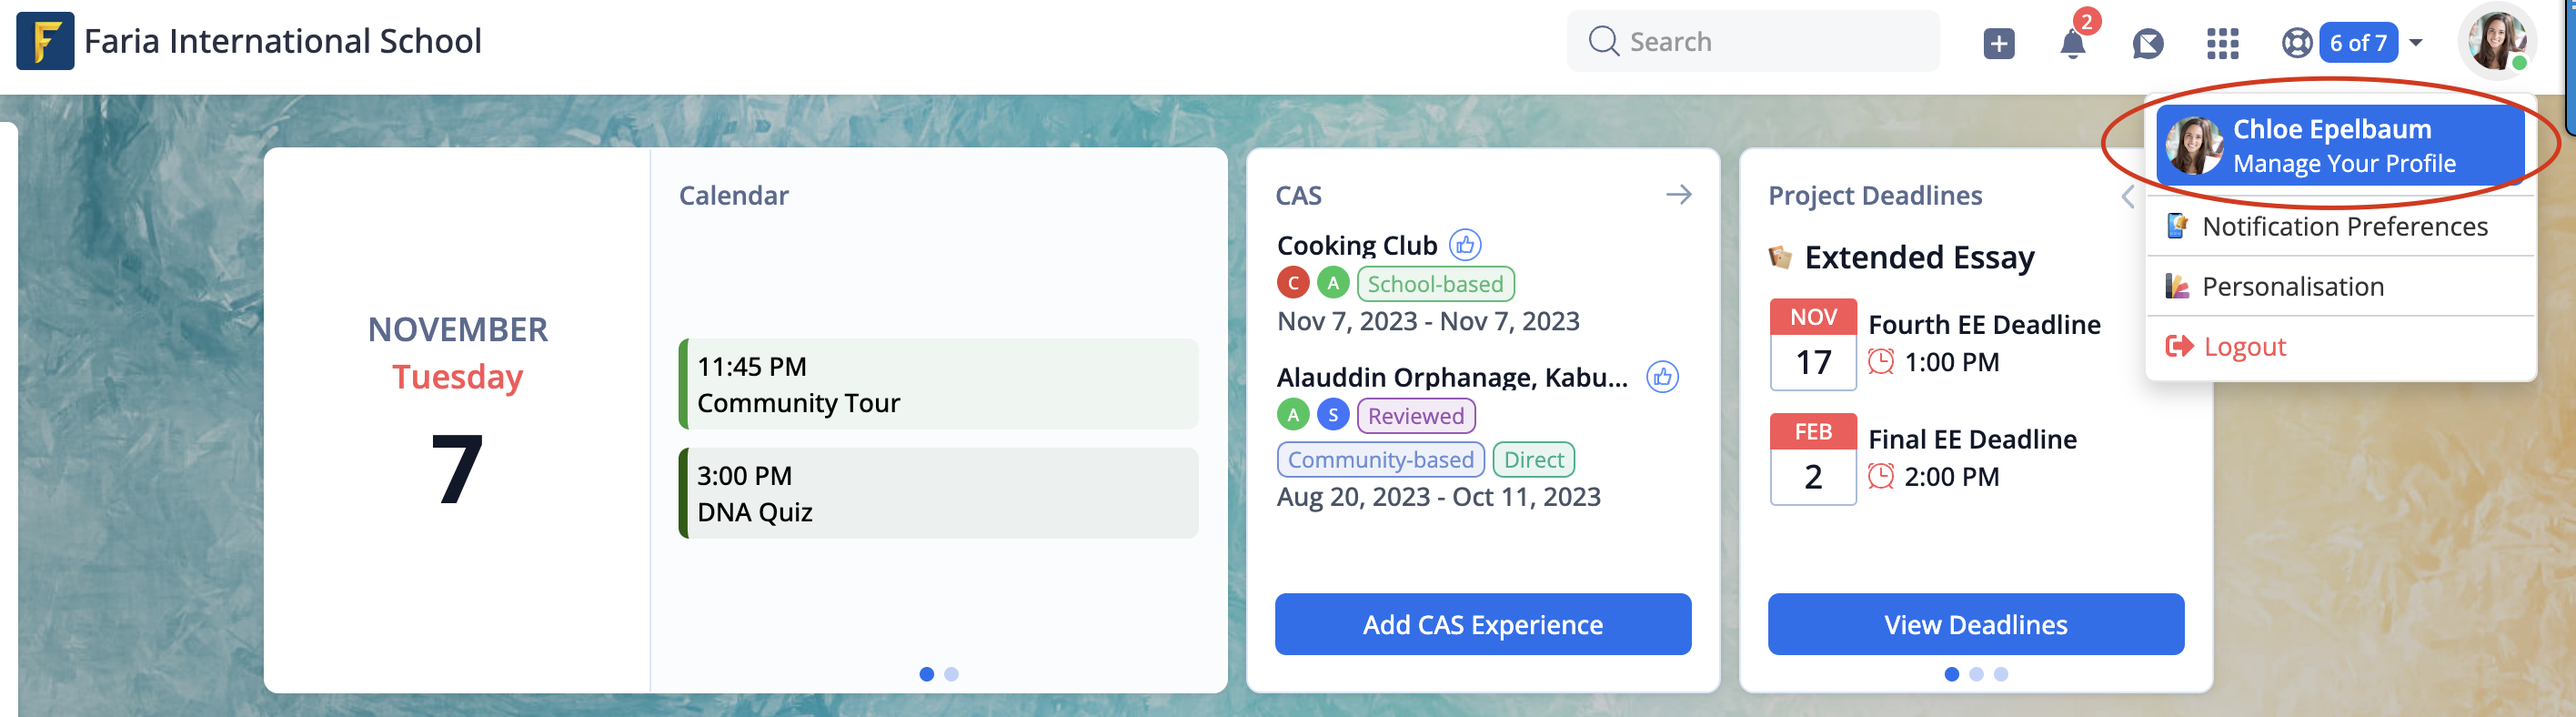Click Logout in profile menu
The height and width of the screenshot is (717, 2576).
click(2244, 347)
